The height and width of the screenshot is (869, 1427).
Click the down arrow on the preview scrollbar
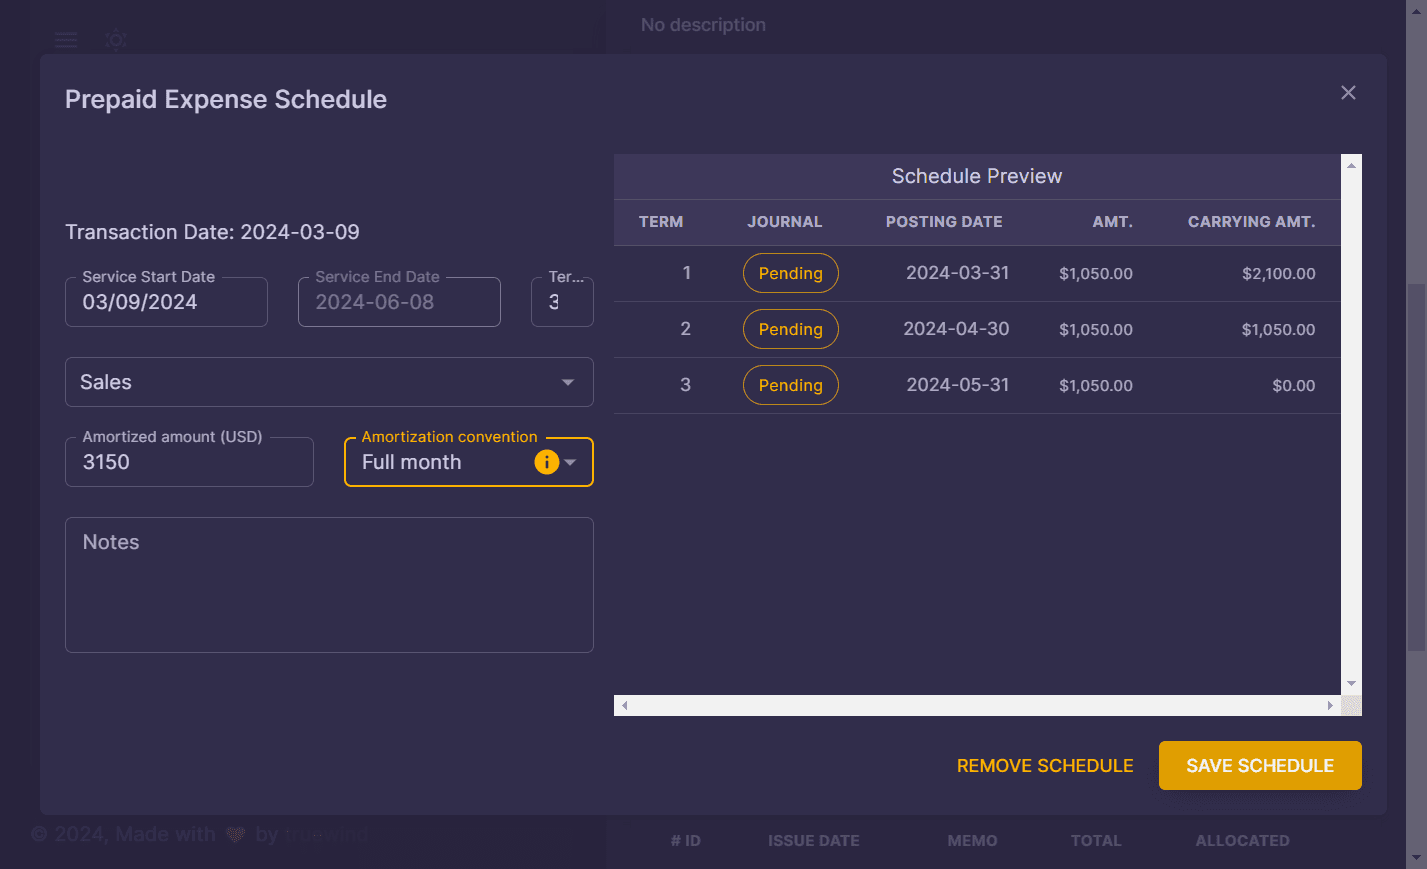point(1352,684)
